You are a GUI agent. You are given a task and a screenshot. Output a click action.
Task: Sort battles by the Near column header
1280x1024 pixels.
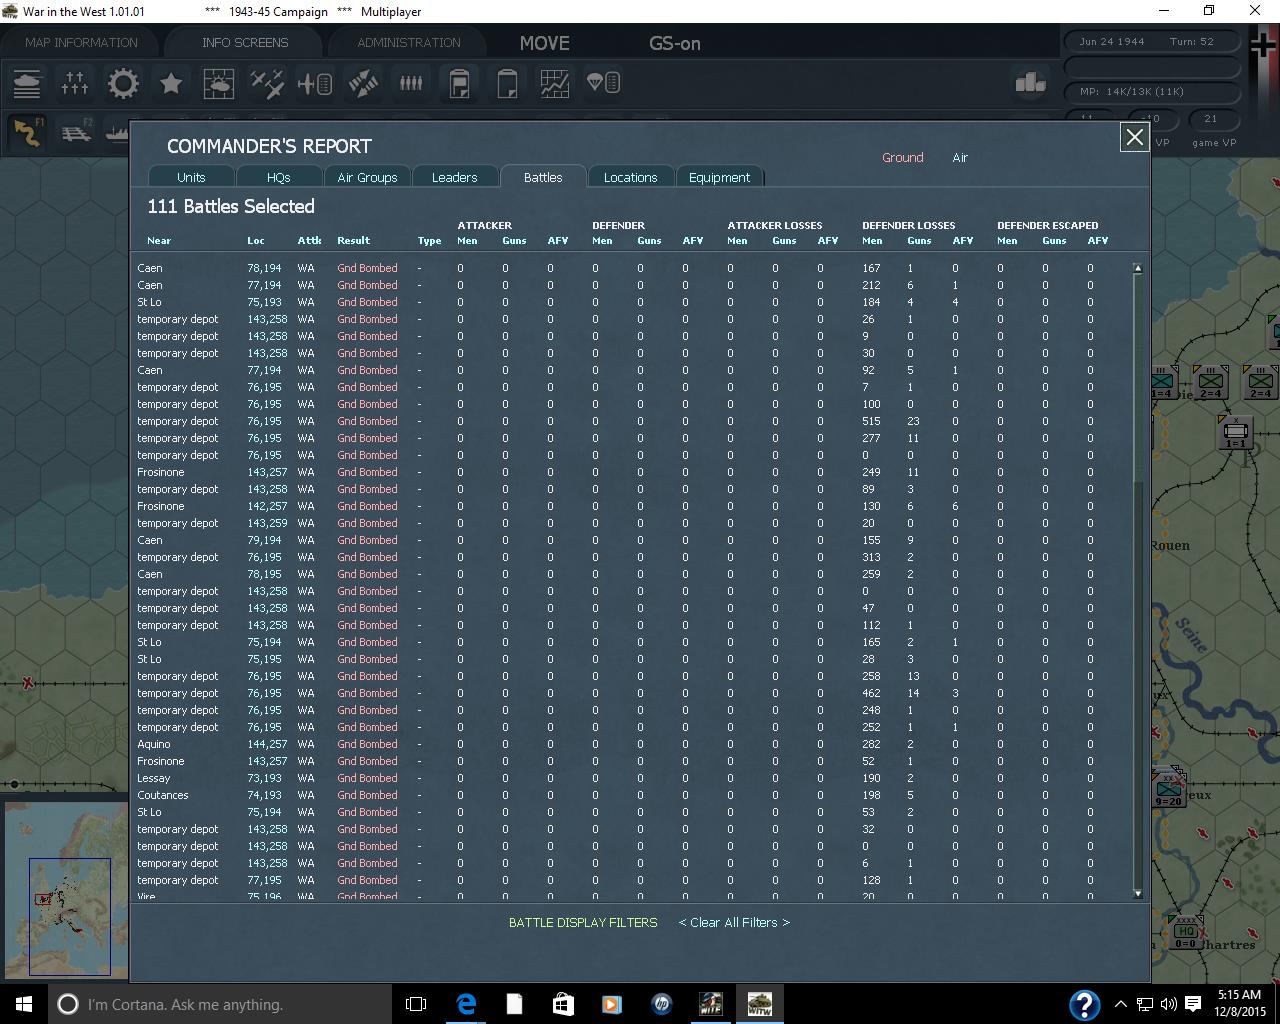pyautogui.click(x=159, y=240)
